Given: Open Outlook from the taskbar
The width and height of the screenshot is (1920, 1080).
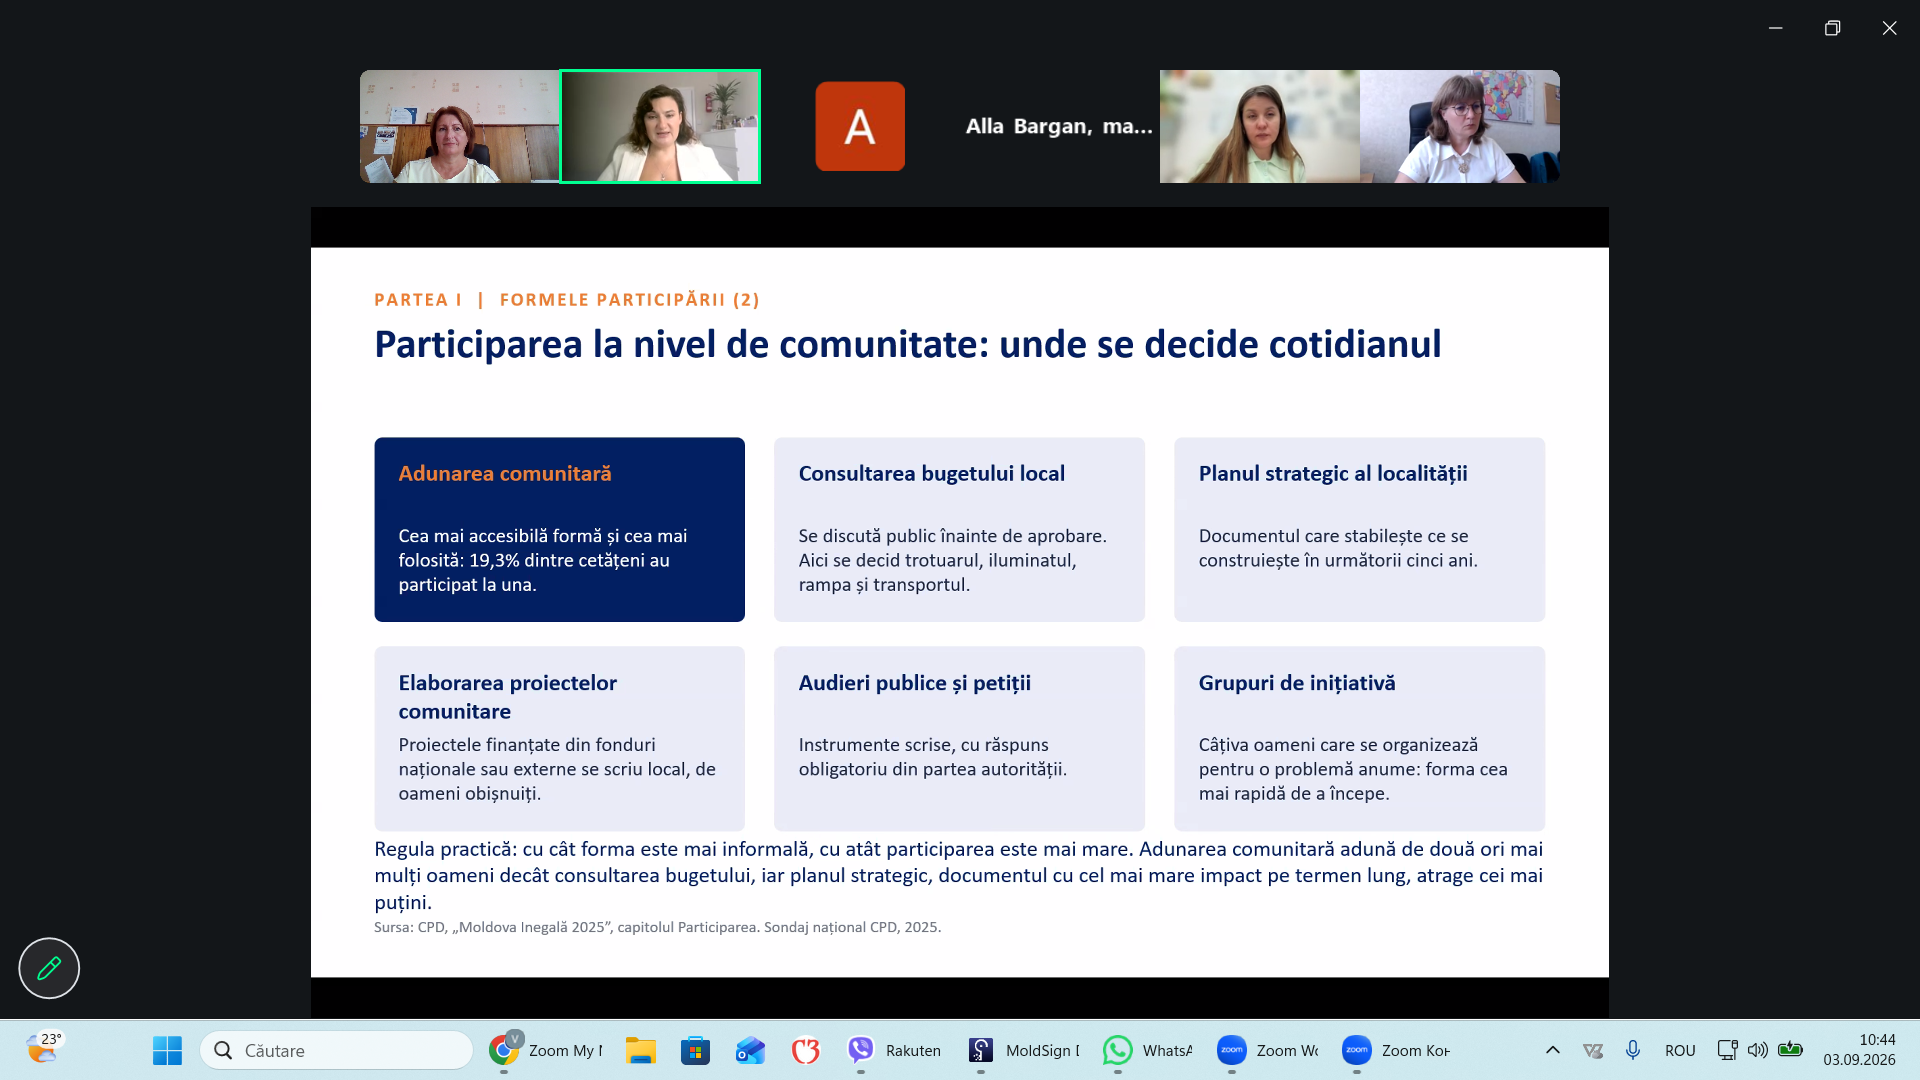Looking at the screenshot, I should pyautogui.click(x=750, y=1050).
